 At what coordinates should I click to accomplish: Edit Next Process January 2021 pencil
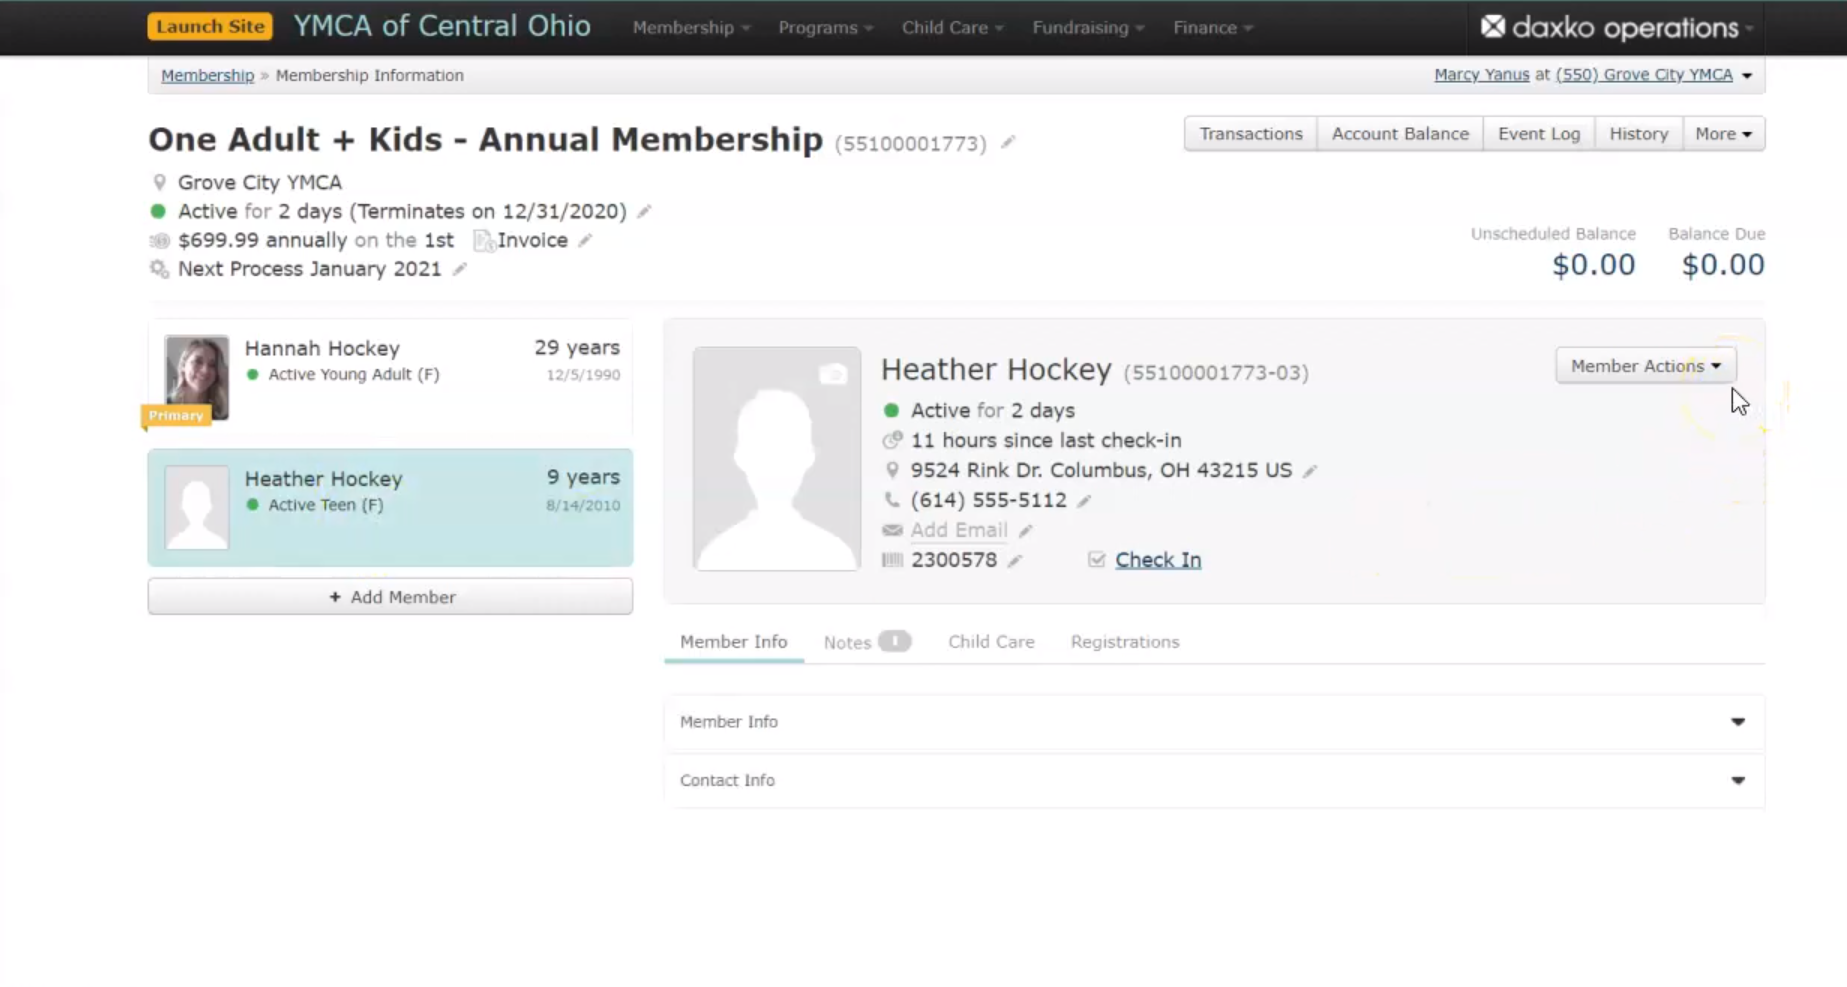459,269
